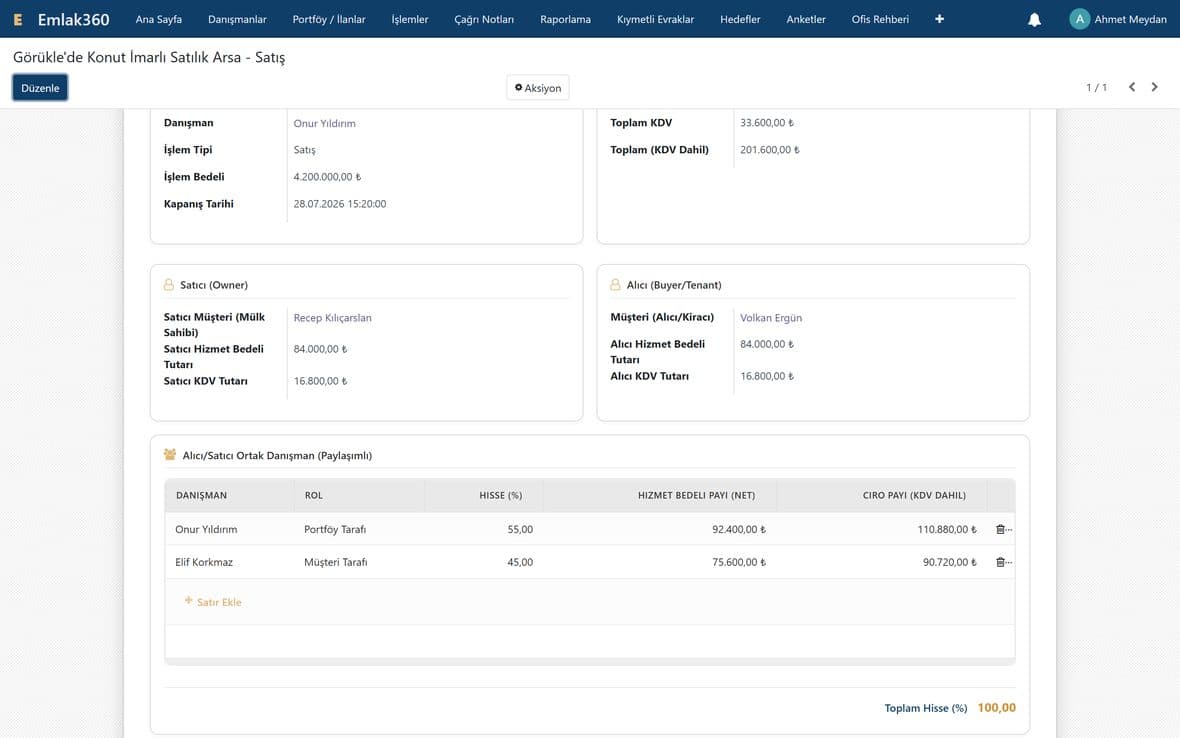
Task: Open the Aksiyon dropdown
Action: (537, 88)
